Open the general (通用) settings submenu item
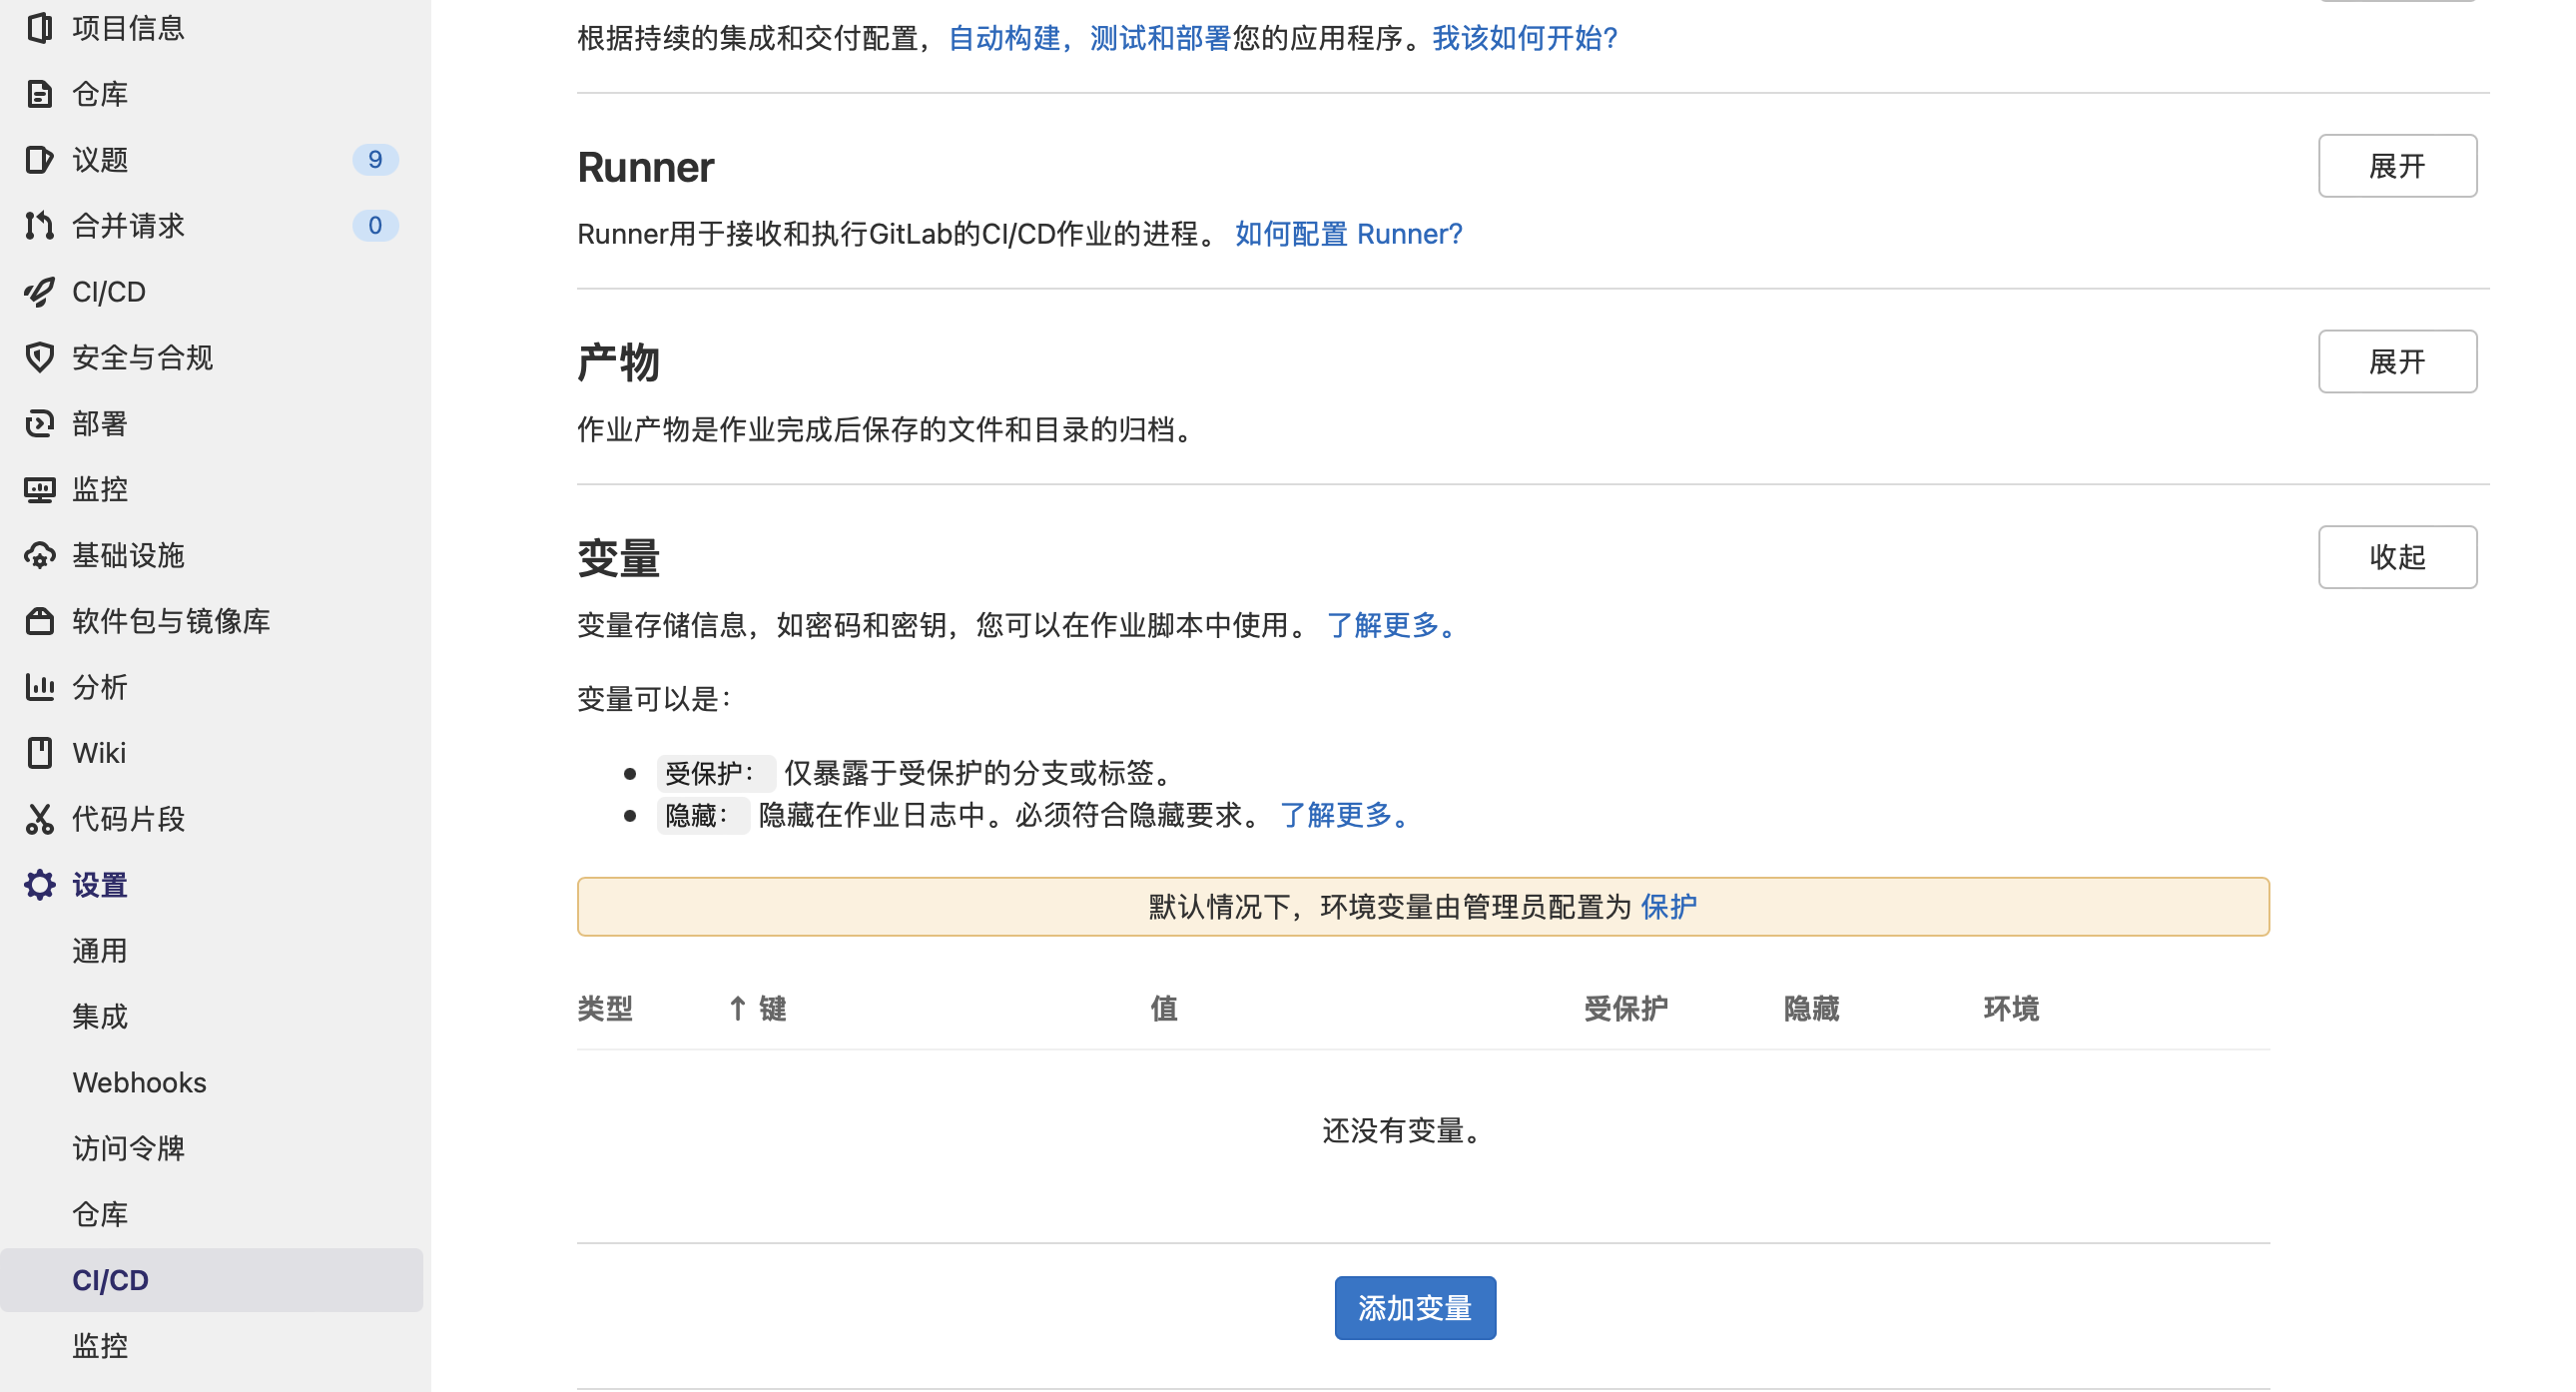Image resolution: width=2576 pixels, height=1392 pixels. tap(100, 950)
